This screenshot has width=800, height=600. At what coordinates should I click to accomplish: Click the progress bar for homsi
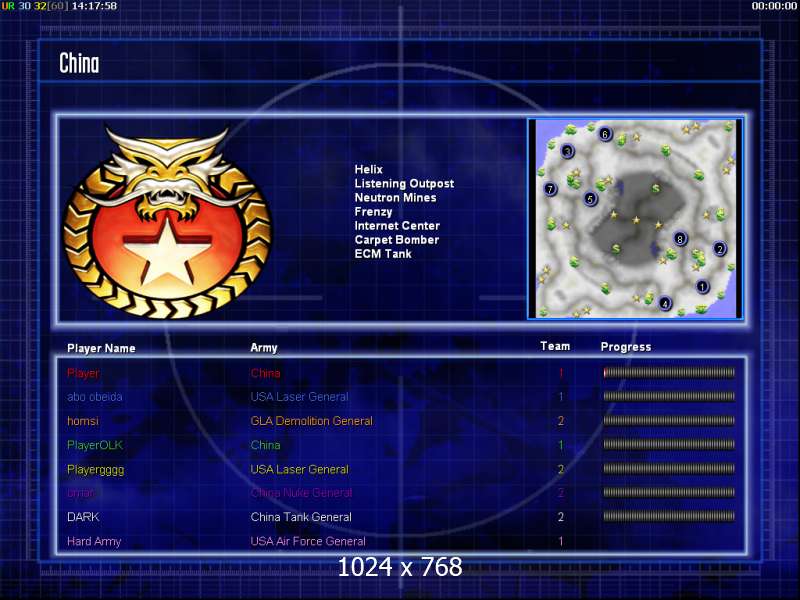[669, 421]
